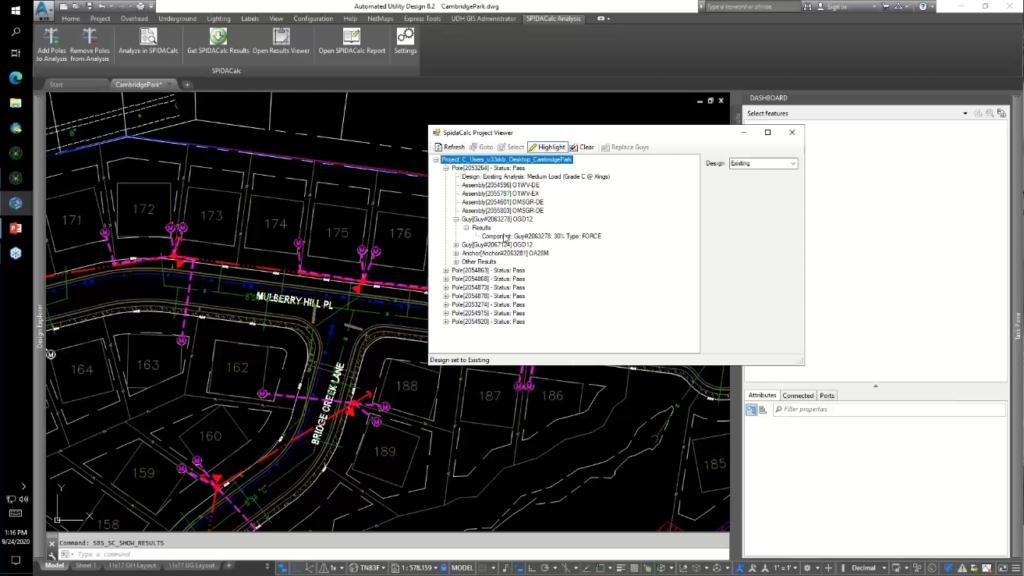Open SPIDACalc Report
Screen dimensions: 1024x576
click(351, 37)
